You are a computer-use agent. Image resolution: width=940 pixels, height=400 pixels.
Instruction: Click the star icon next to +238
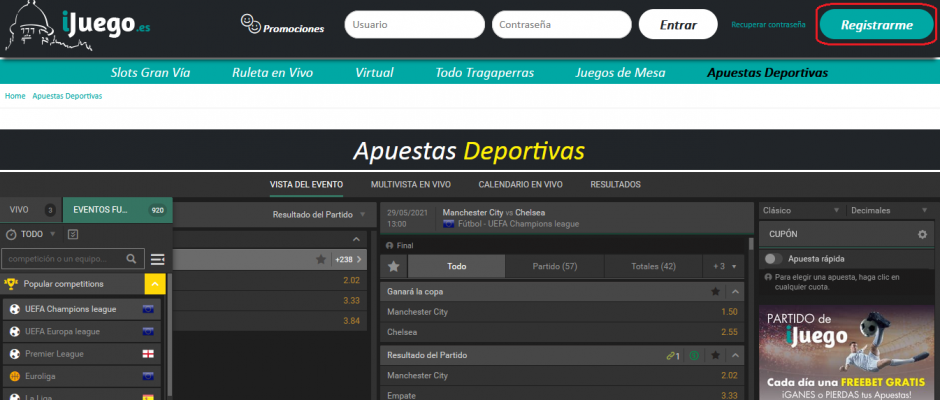click(321, 260)
